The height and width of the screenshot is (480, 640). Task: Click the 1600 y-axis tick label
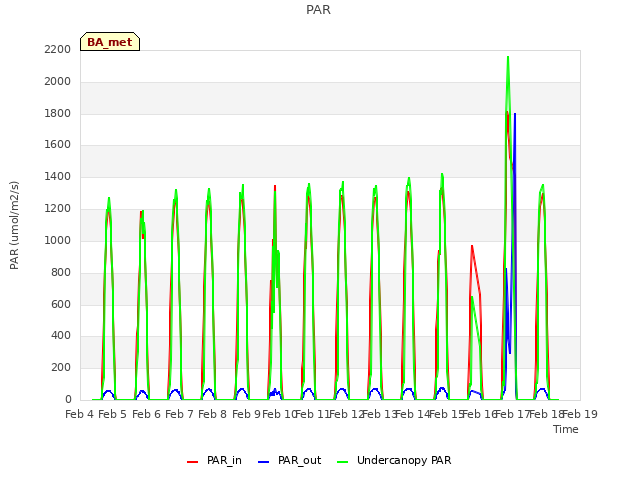(x=58, y=144)
